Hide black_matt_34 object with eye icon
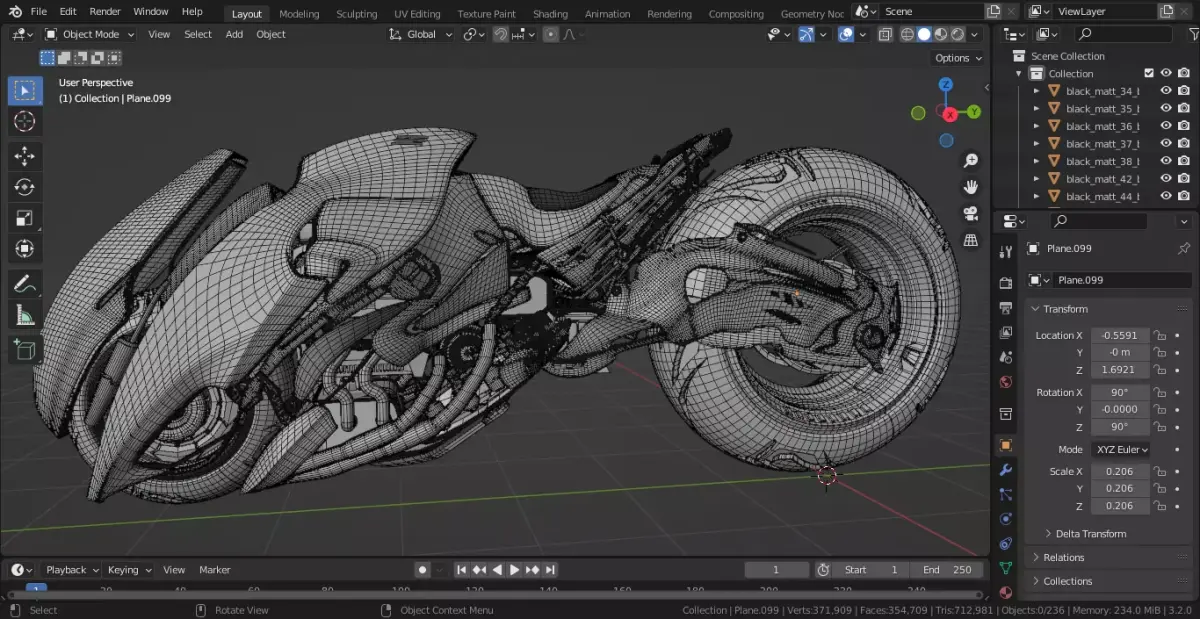This screenshot has height=619, width=1200. 1165,91
